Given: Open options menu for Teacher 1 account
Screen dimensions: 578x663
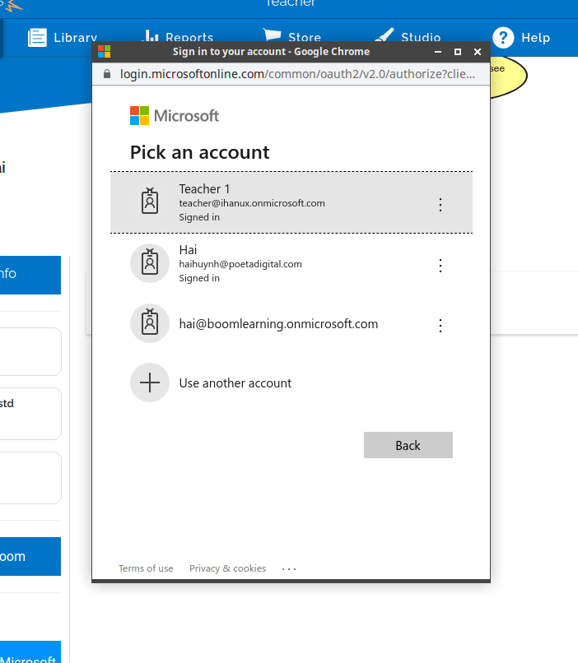Looking at the screenshot, I should click(x=440, y=205).
